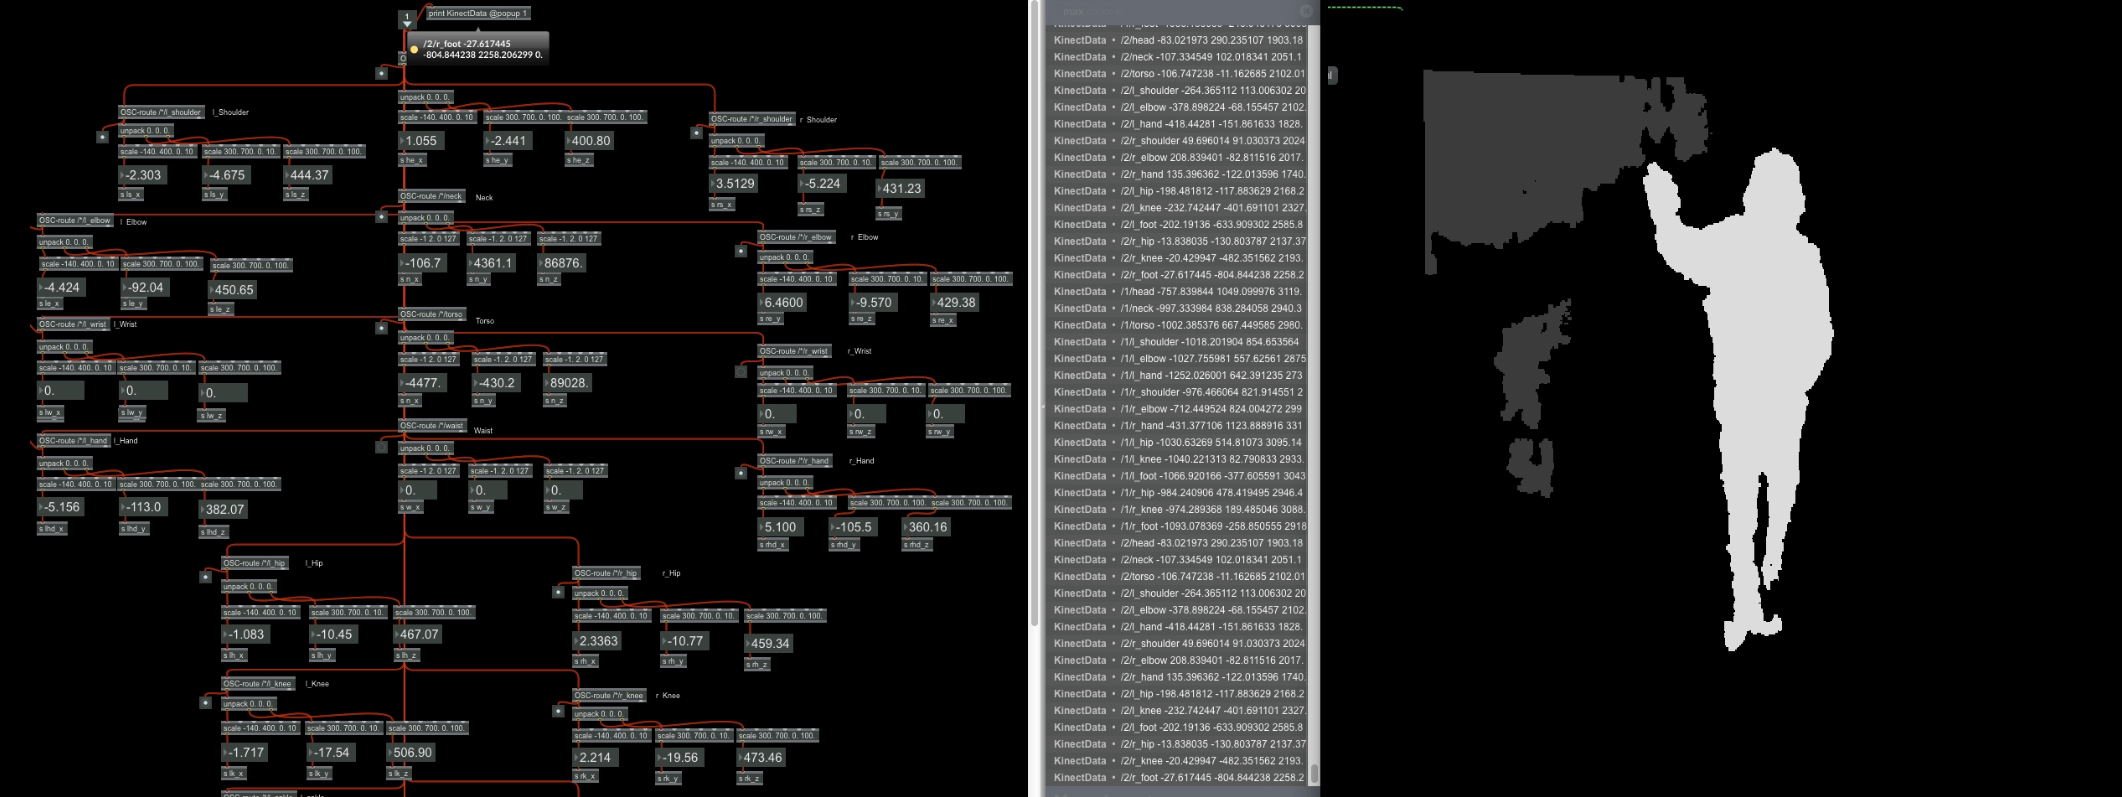This screenshot has height=797, width=2122.
Task: Select the /1/torso row in console
Action: point(1180,325)
